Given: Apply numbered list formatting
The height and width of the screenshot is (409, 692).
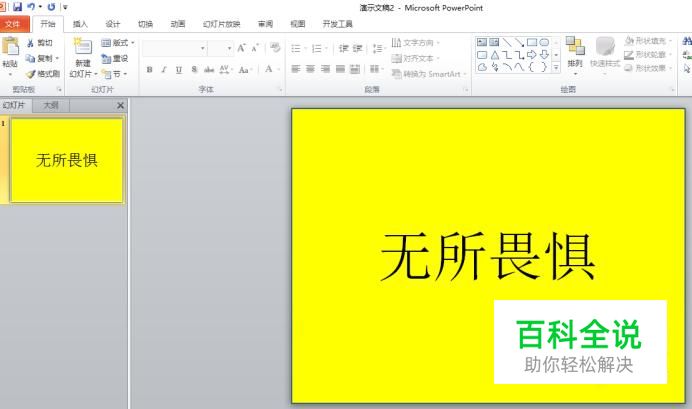Looking at the screenshot, I should point(317,48).
